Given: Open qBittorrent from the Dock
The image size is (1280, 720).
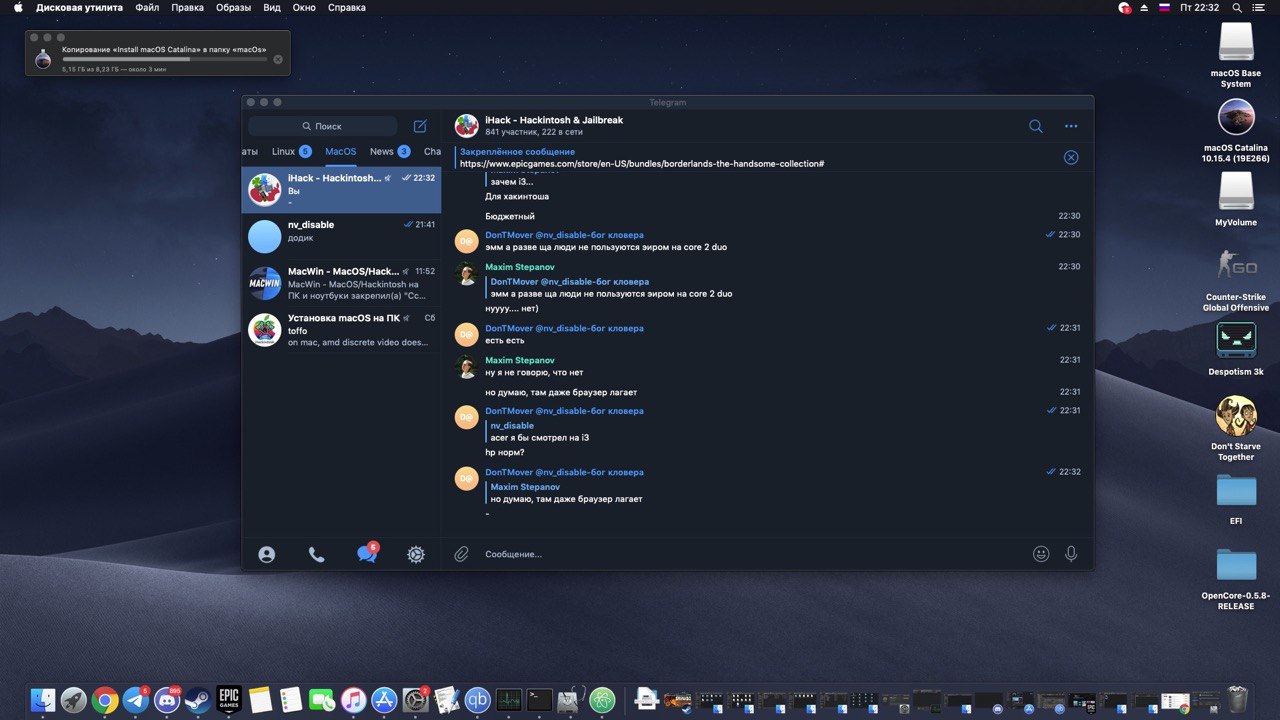Looking at the screenshot, I should coord(478,699).
